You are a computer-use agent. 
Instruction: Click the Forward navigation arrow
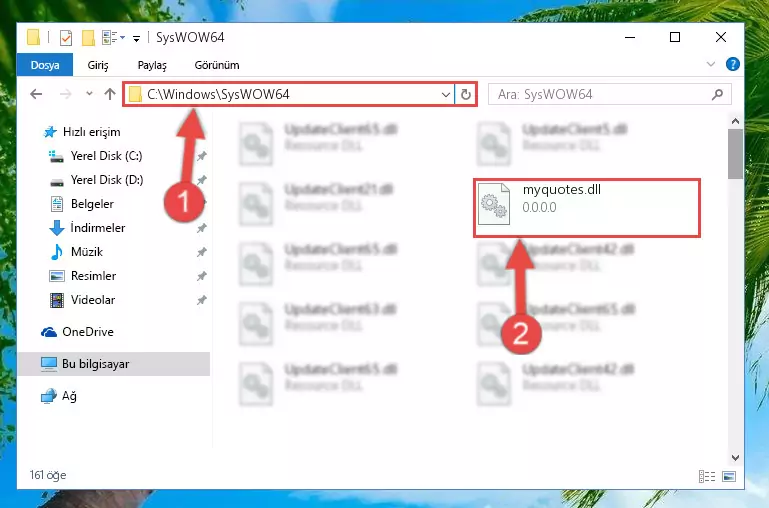tap(65, 94)
